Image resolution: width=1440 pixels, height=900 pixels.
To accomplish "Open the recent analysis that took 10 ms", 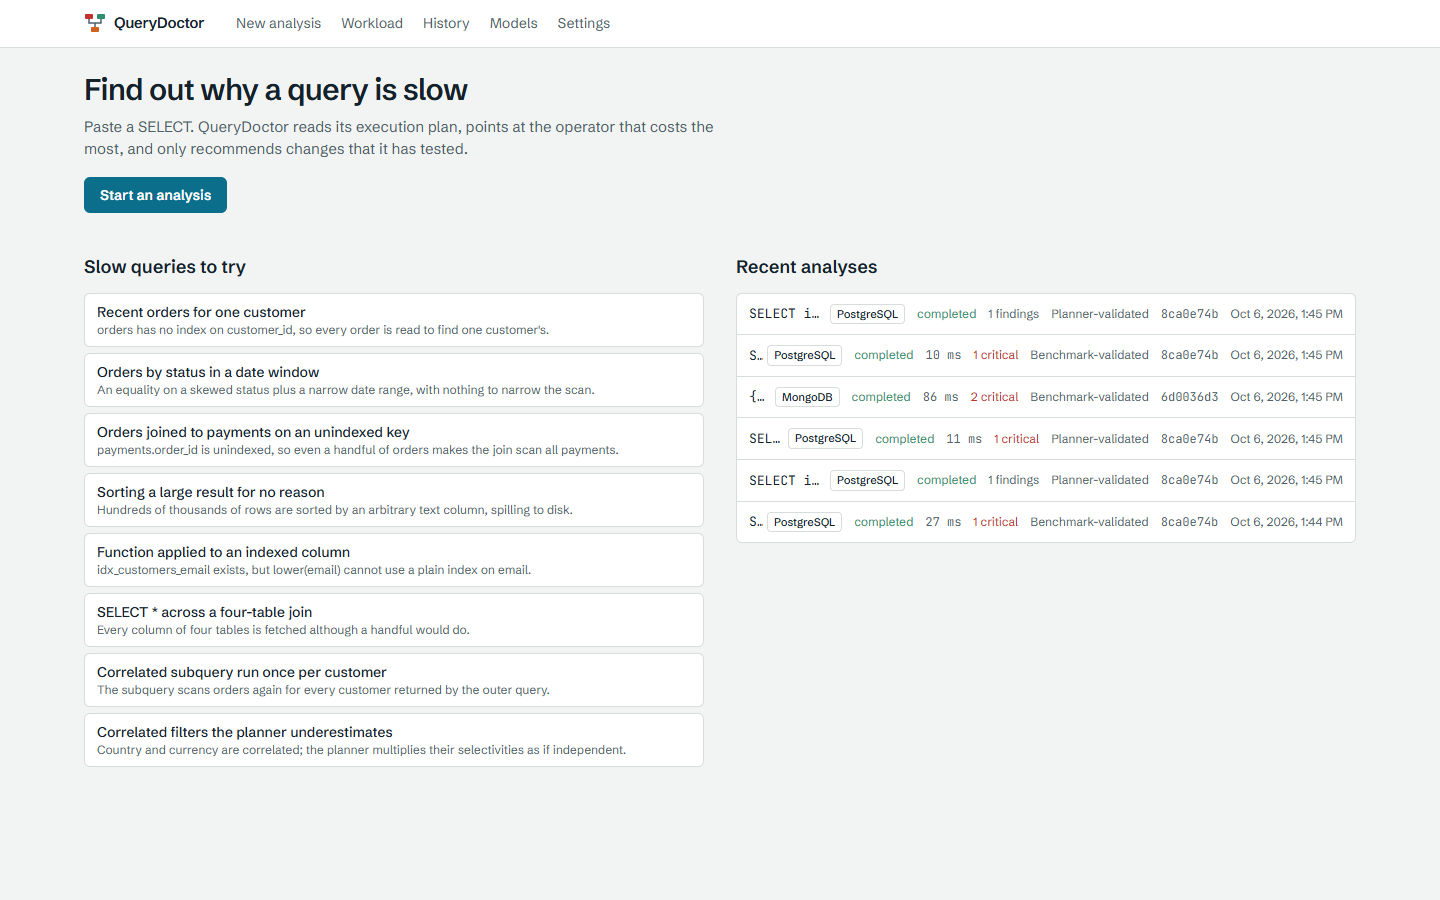I will click(1046, 355).
